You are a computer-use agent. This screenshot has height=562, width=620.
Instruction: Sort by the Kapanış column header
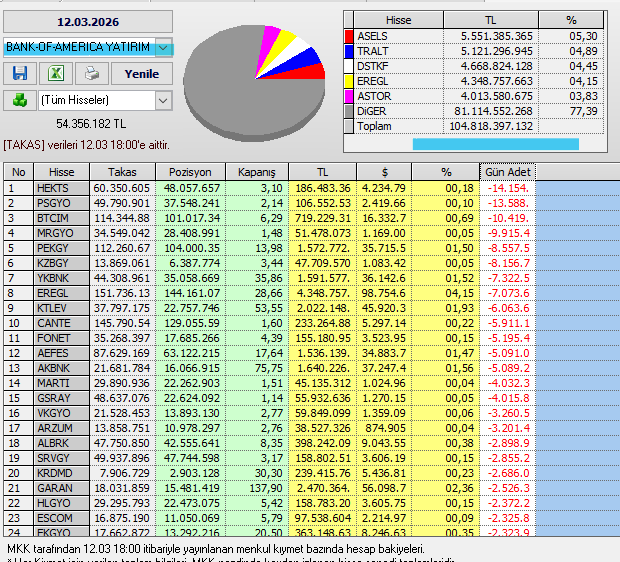coord(257,172)
